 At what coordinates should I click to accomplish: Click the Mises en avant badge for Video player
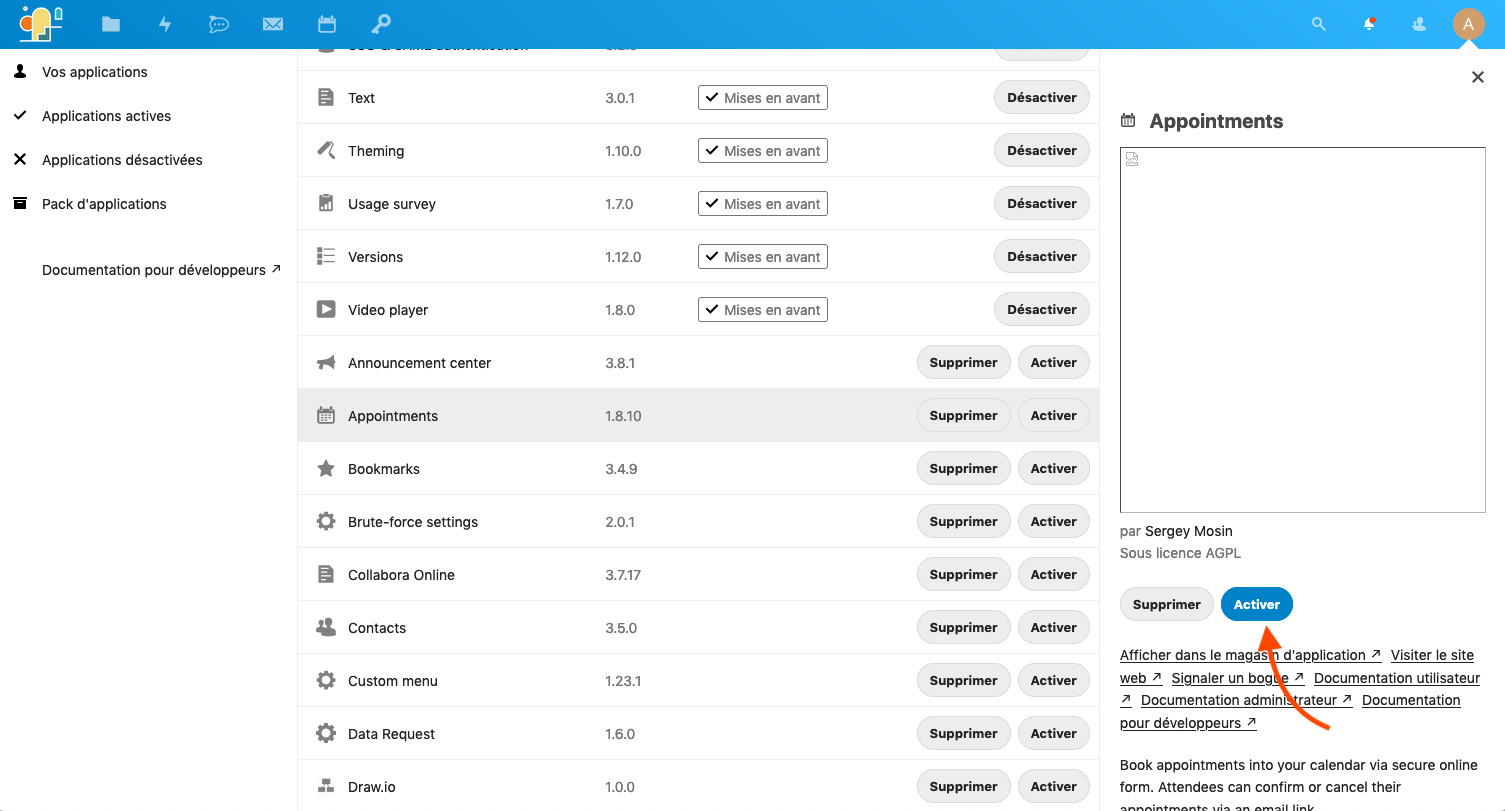pyautogui.click(x=763, y=310)
